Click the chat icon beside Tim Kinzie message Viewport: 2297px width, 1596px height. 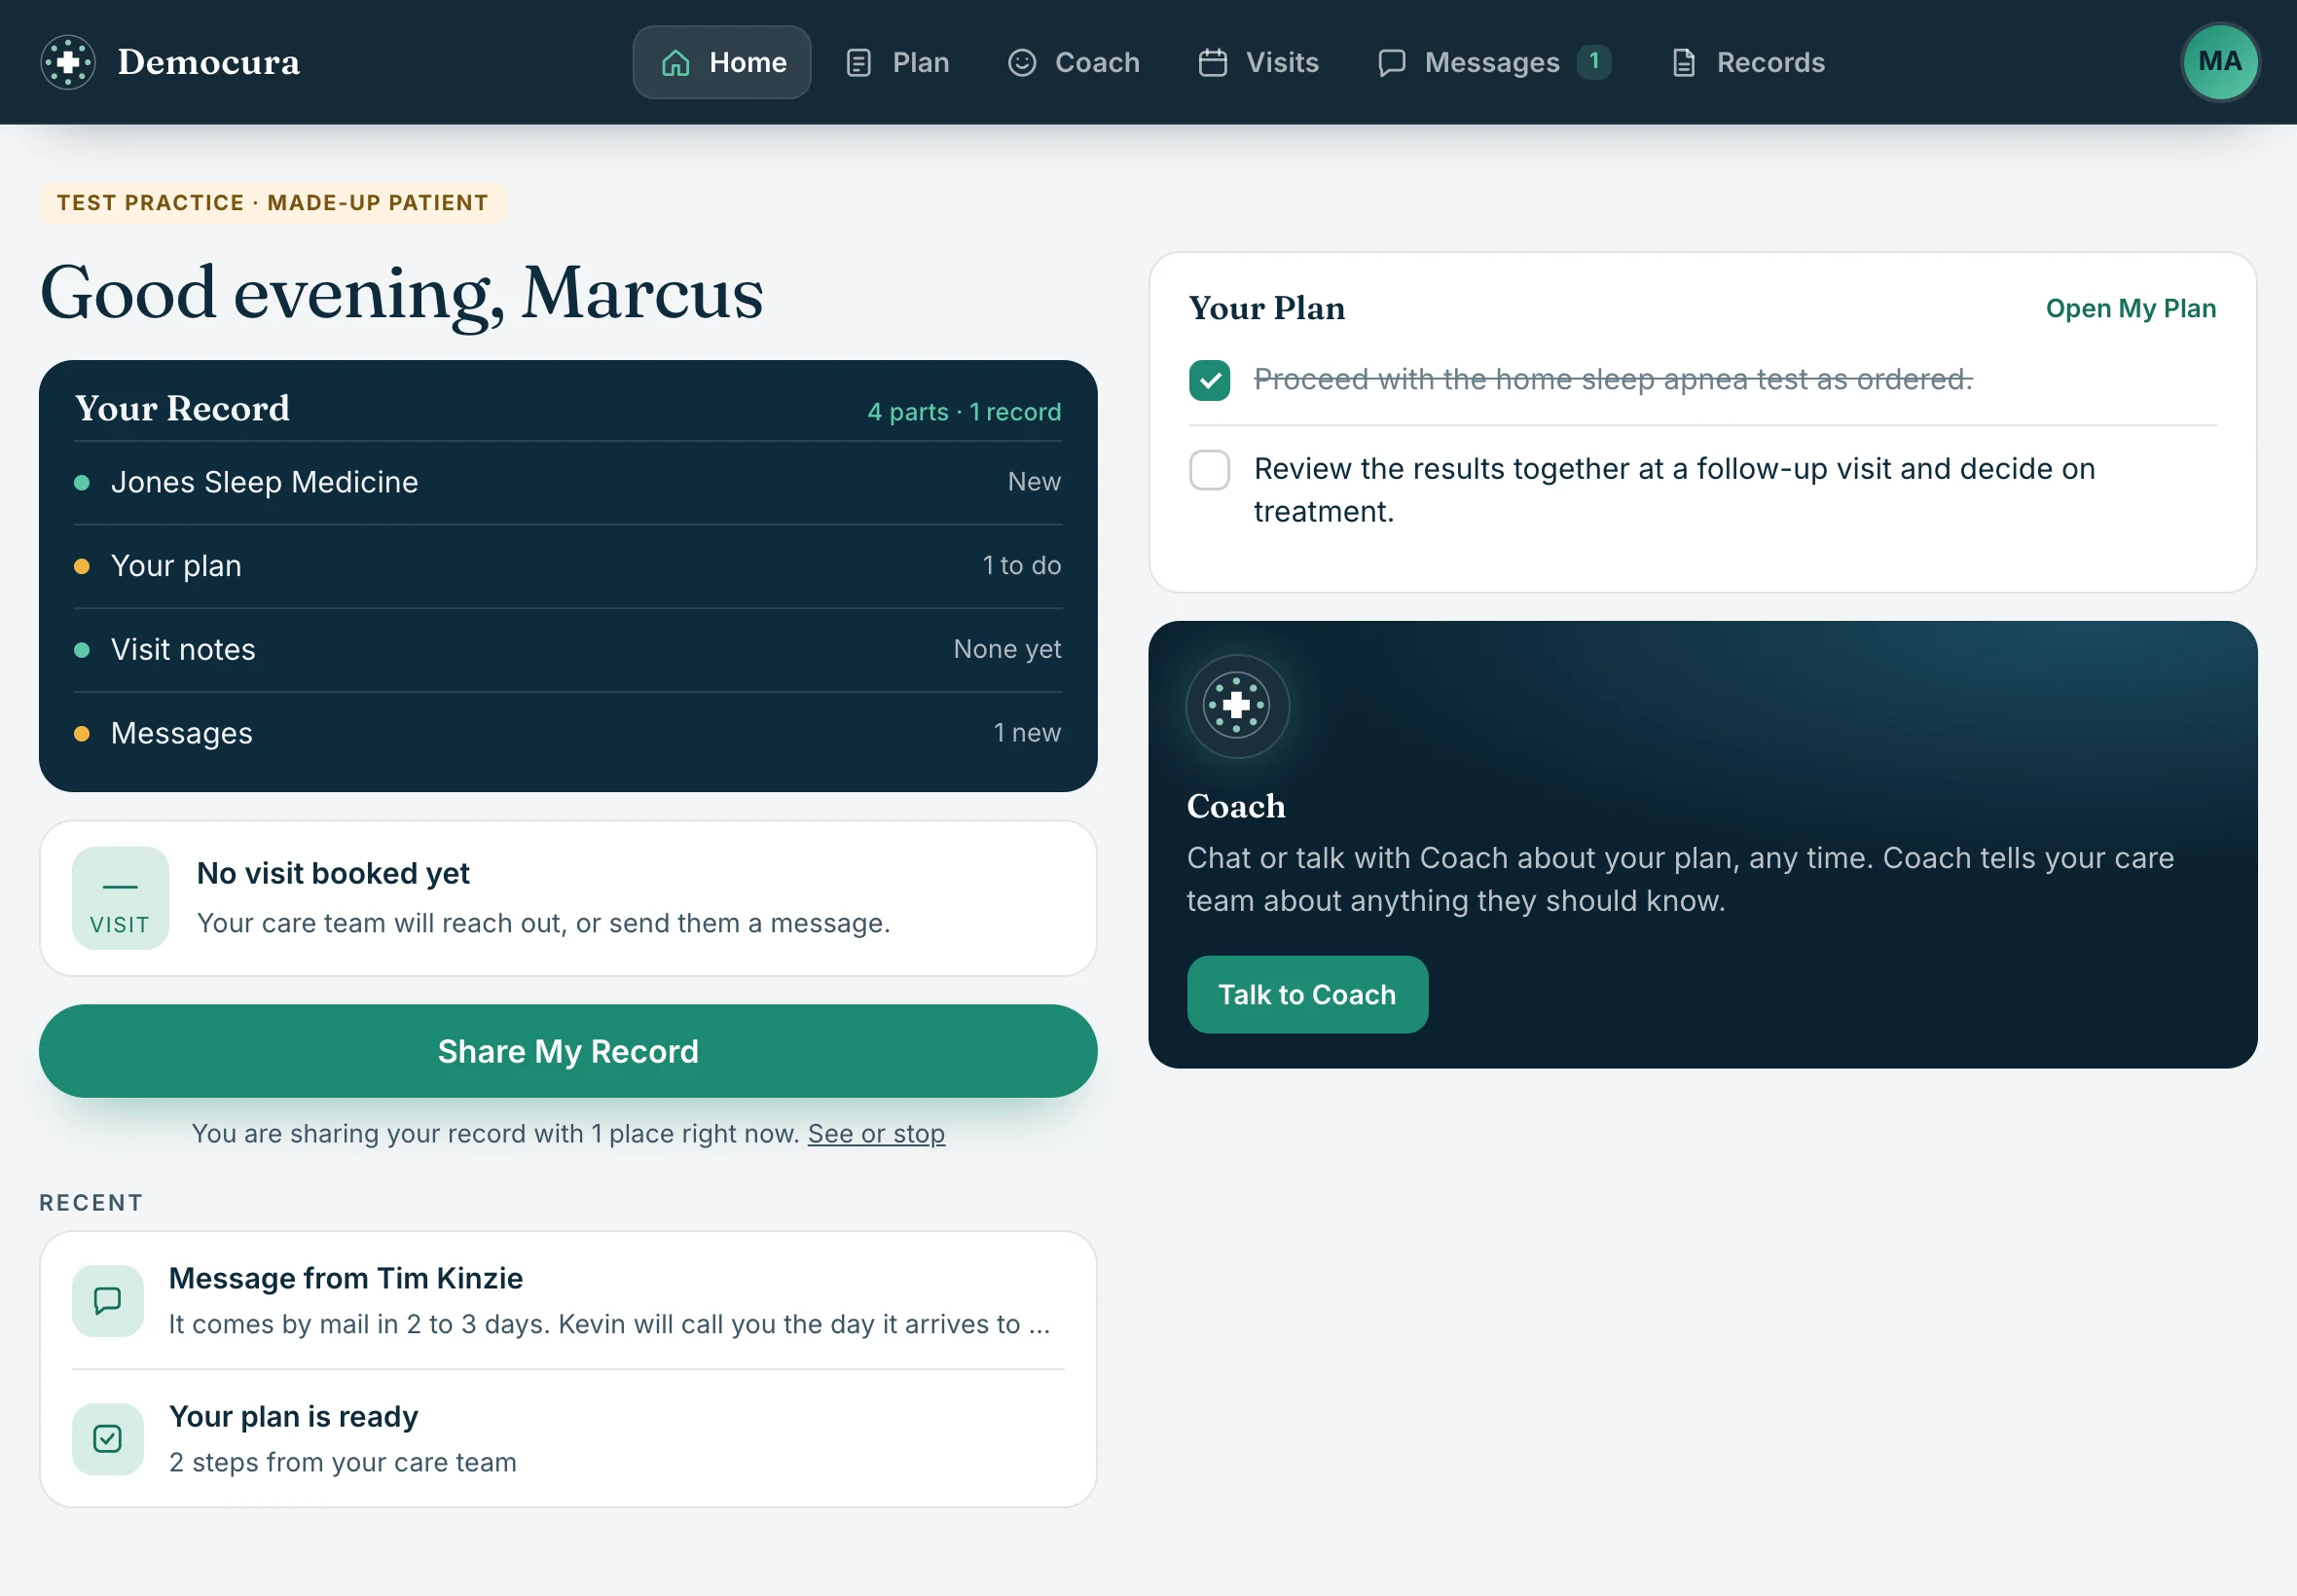point(108,1300)
